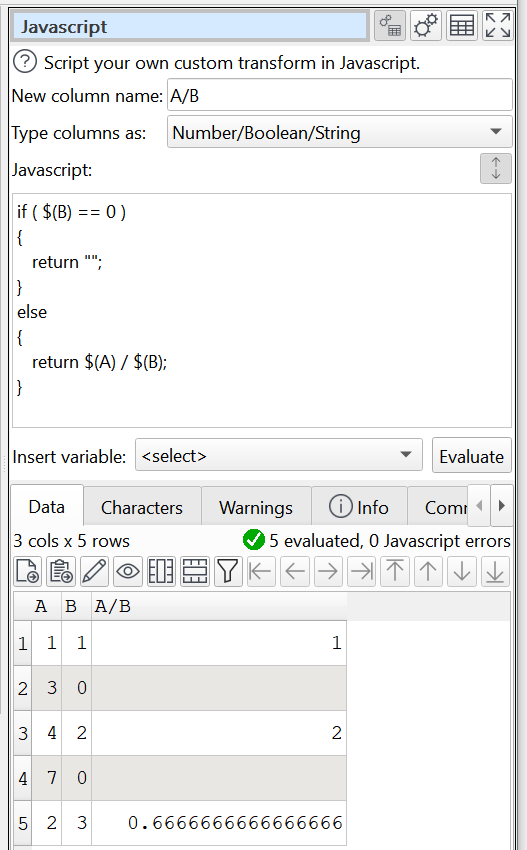Click the New column name field

coord(339,95)
